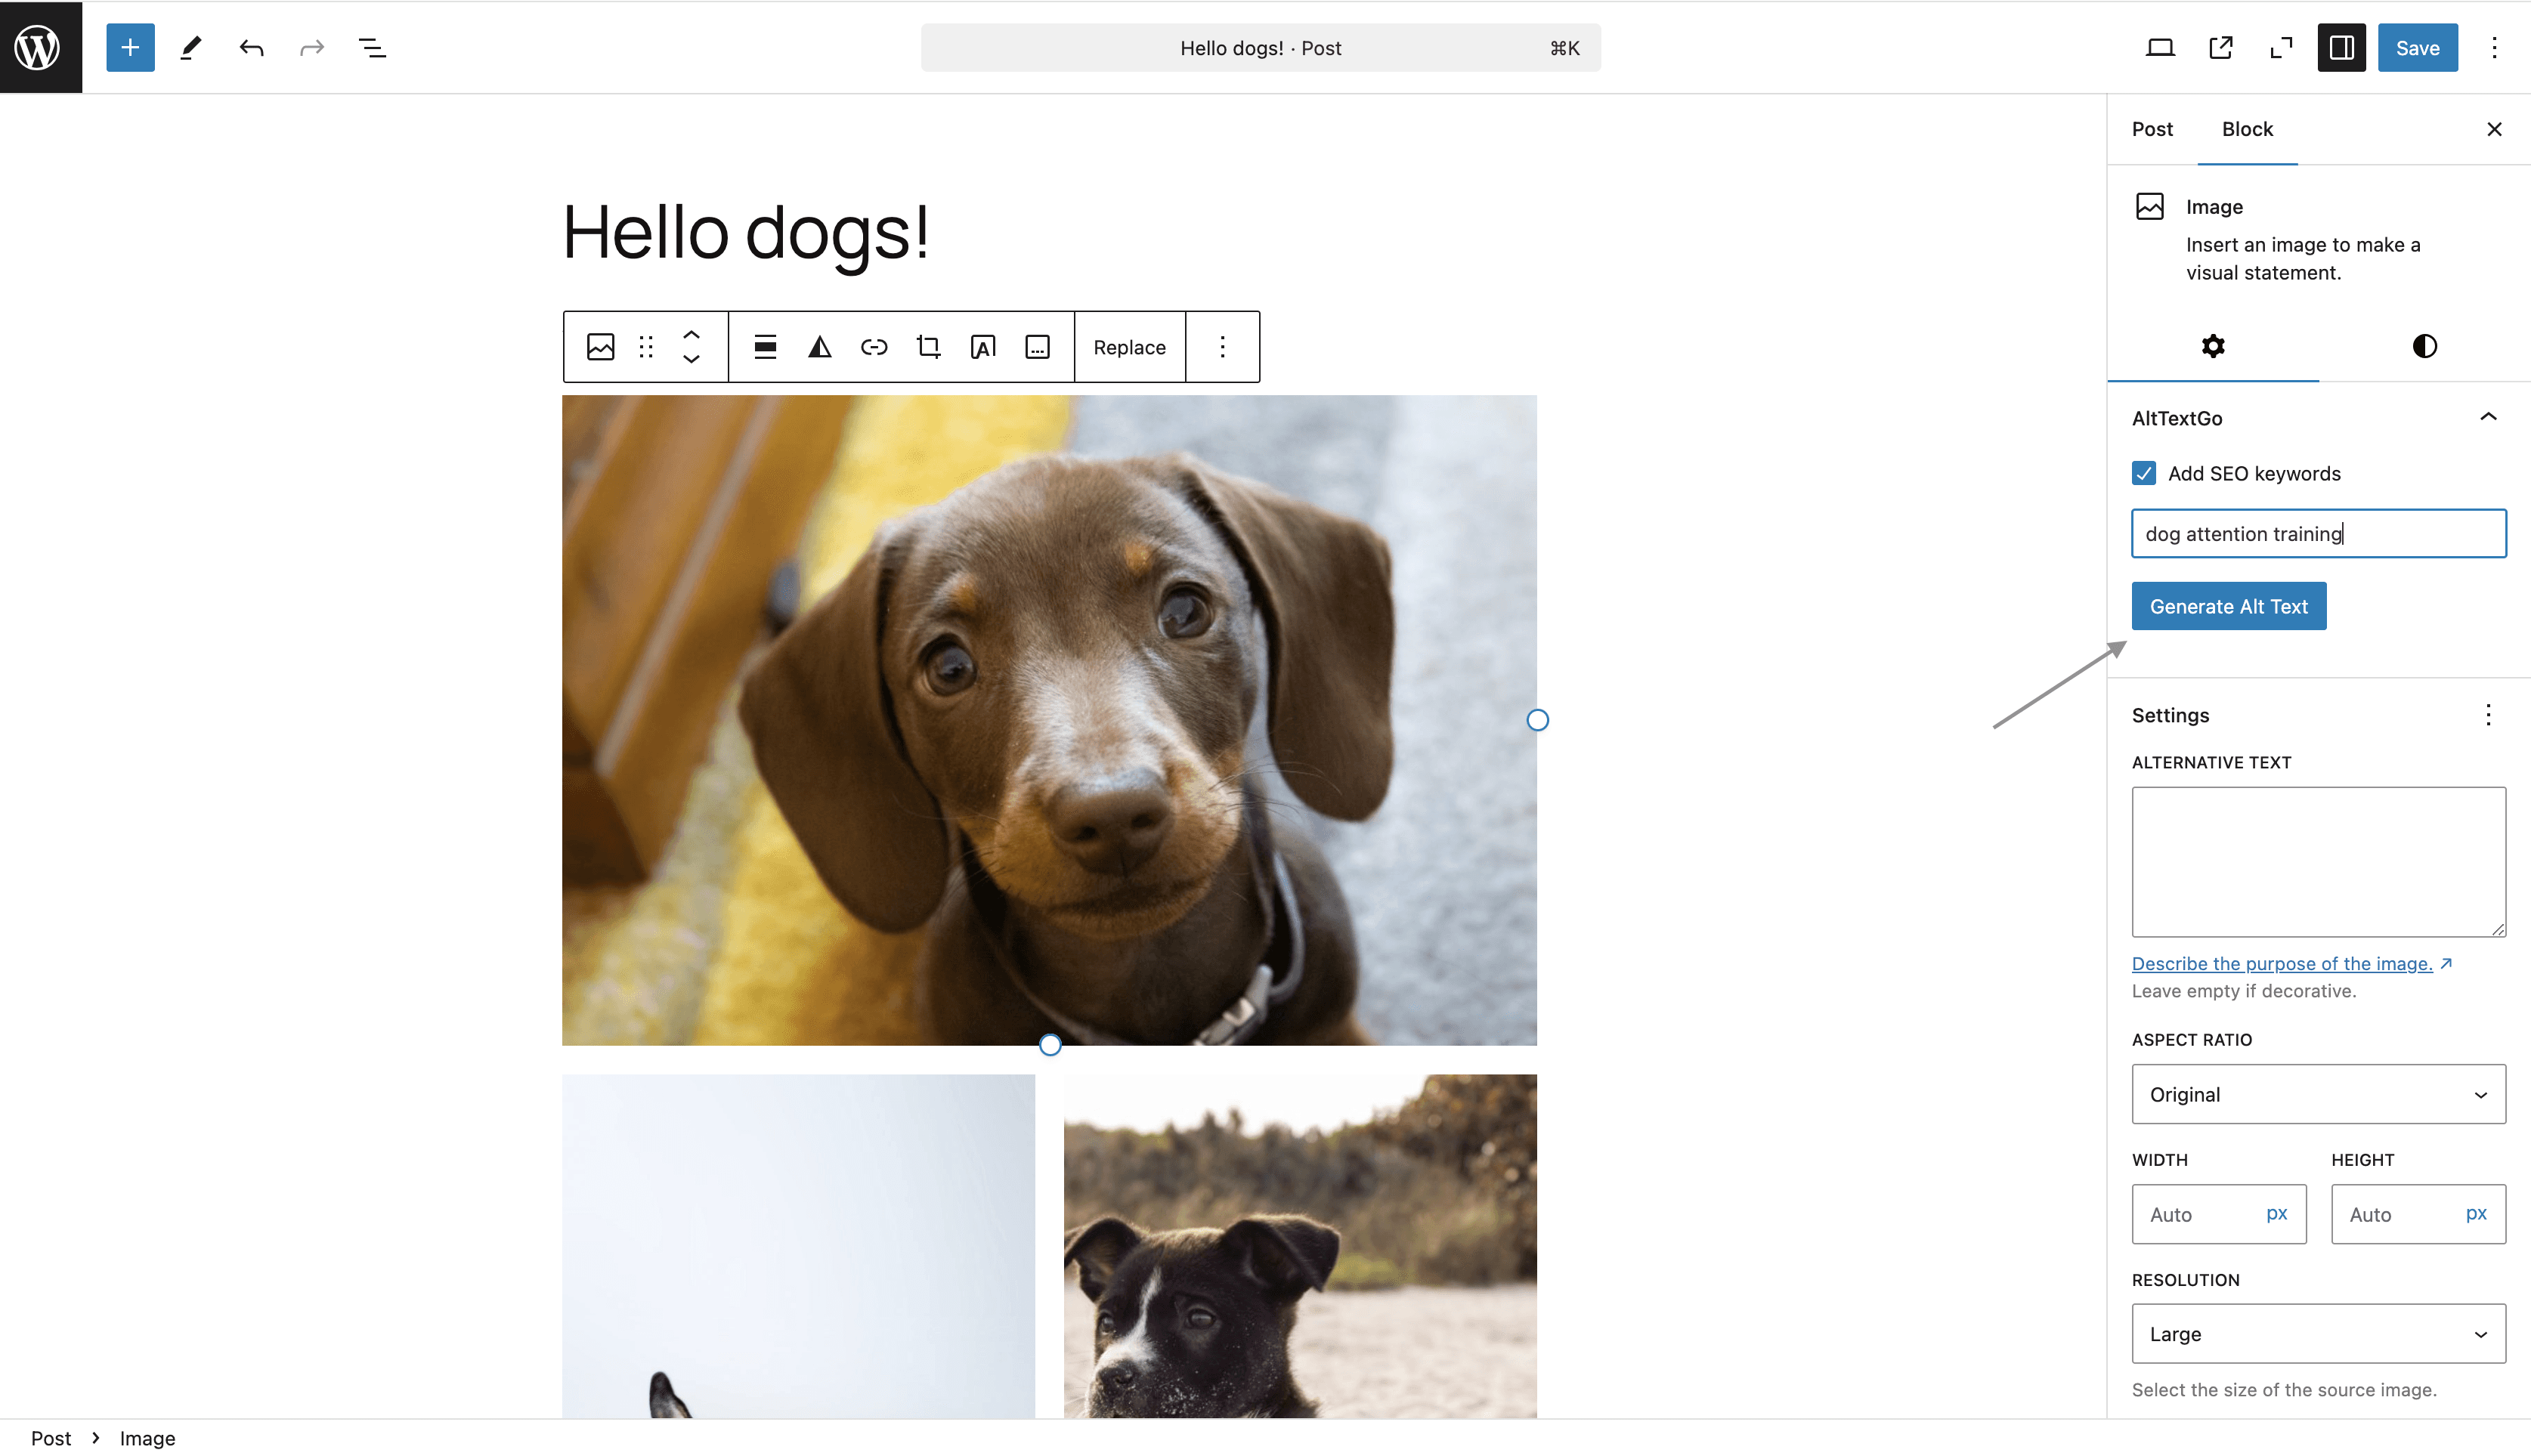This screenshot has width=2531, height=1456.
Task: Uncheck Add SEO keywords
Action: click(2143, 473)
